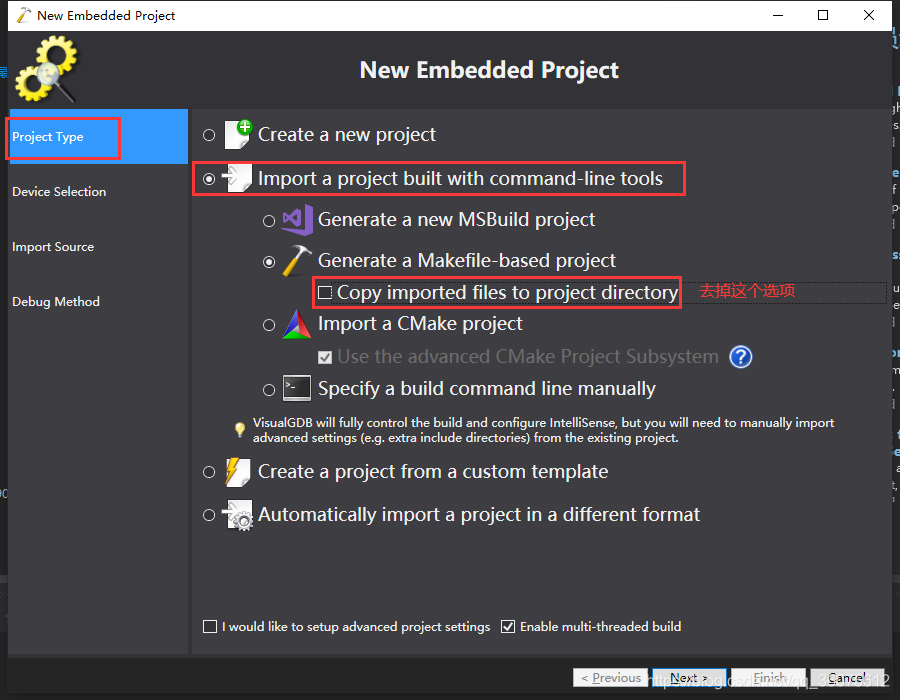Click the CMake triangle logo icon
Image resolution: width=900 pixels, height=700 pixels.
[298, 324]
